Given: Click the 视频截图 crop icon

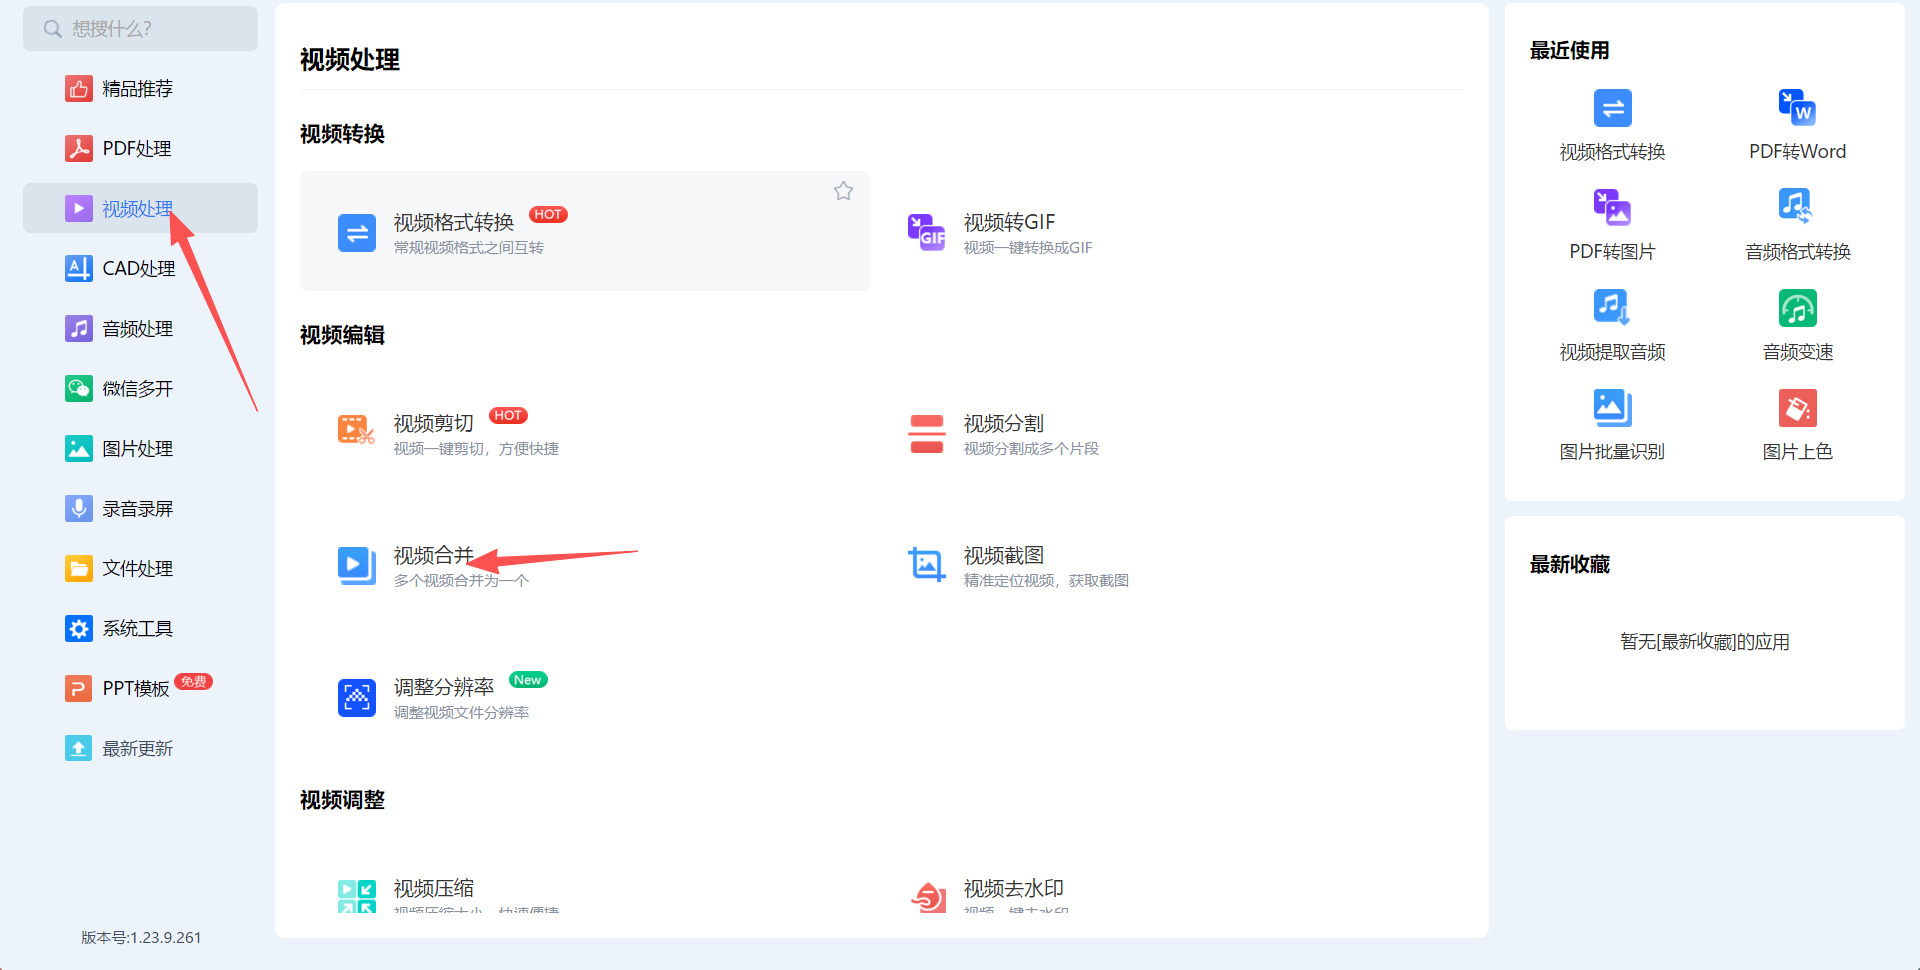Looking at the screenshot, I should point(926,565).
